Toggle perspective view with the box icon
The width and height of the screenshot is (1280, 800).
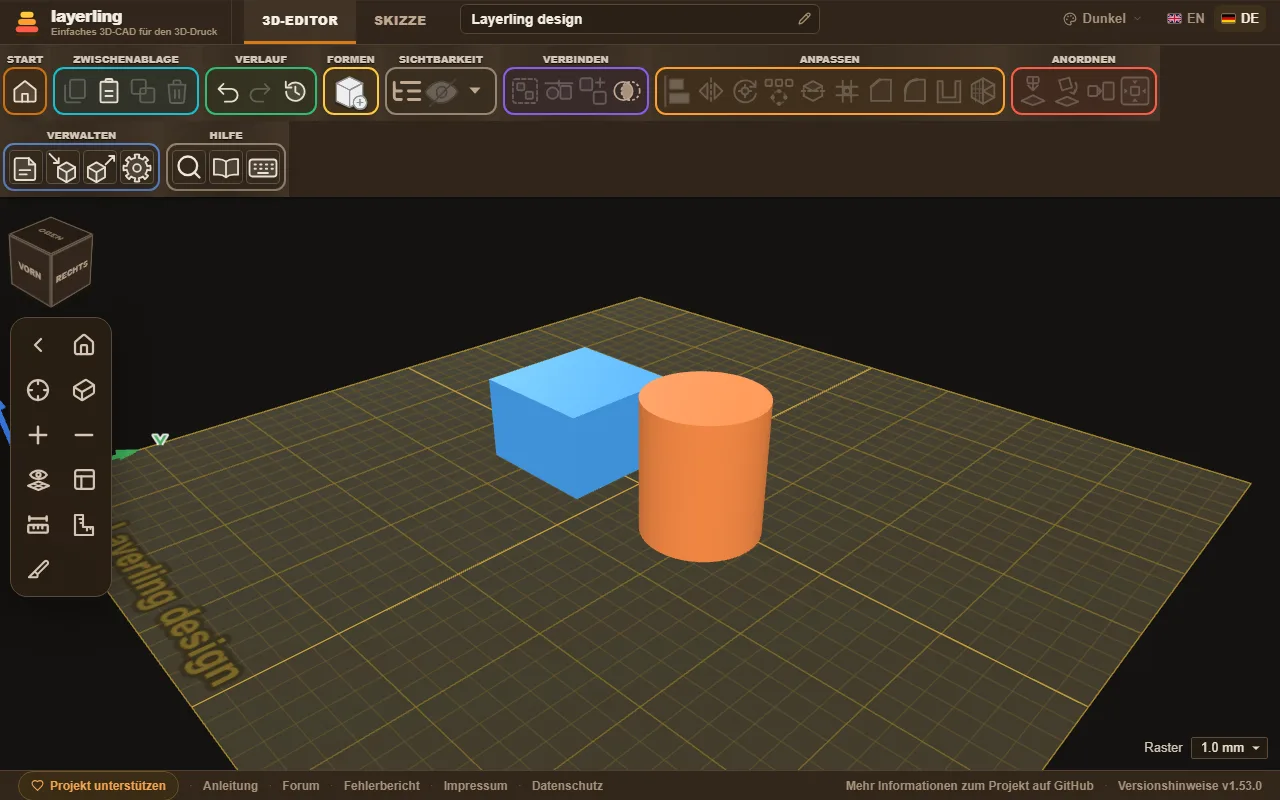(84, 390)
